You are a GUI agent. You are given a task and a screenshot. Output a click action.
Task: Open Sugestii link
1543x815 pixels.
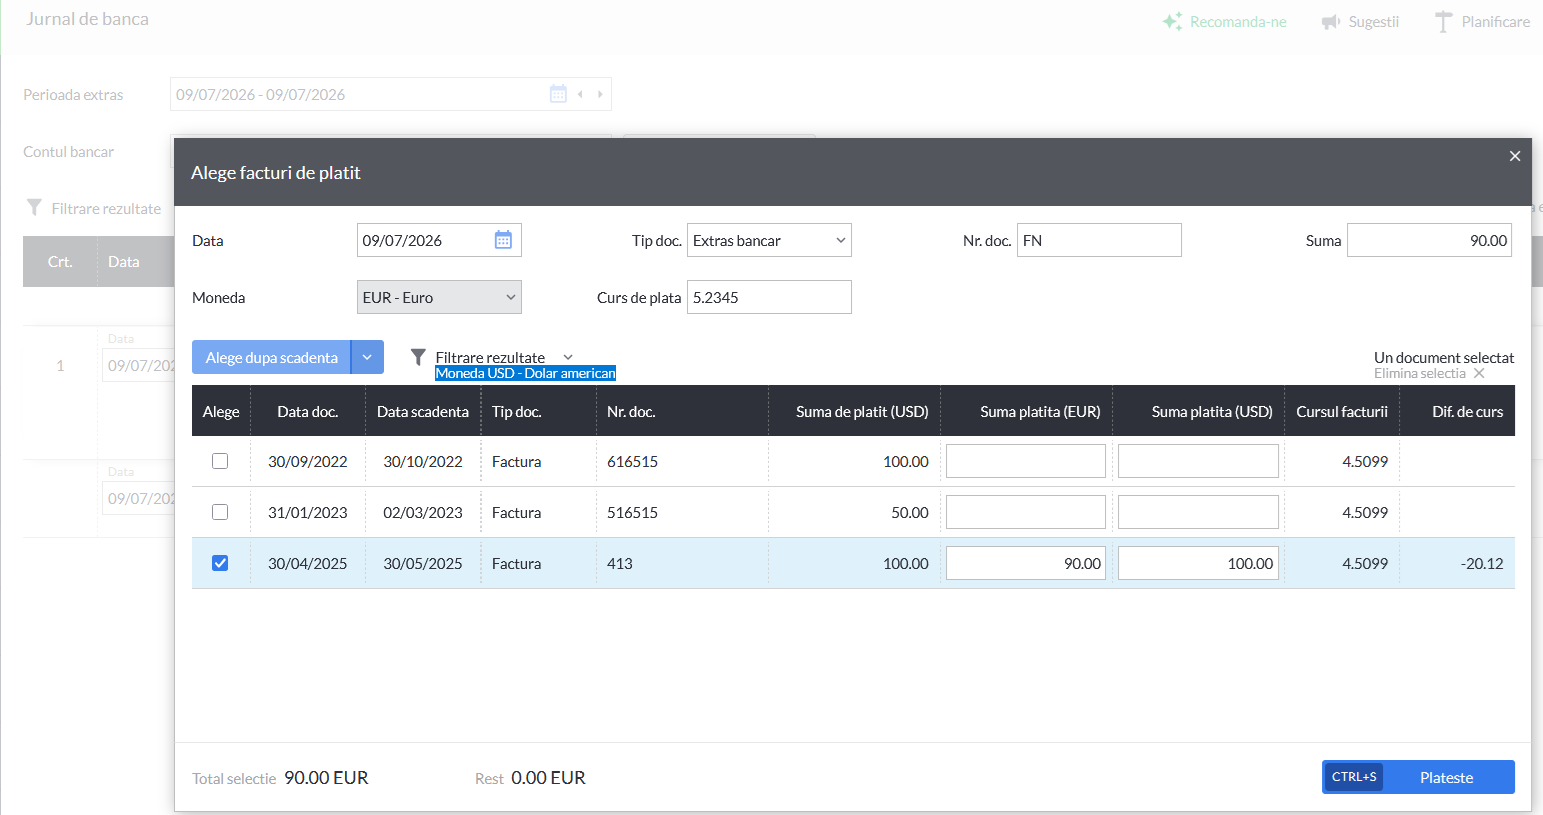[x=1374, y=22]
